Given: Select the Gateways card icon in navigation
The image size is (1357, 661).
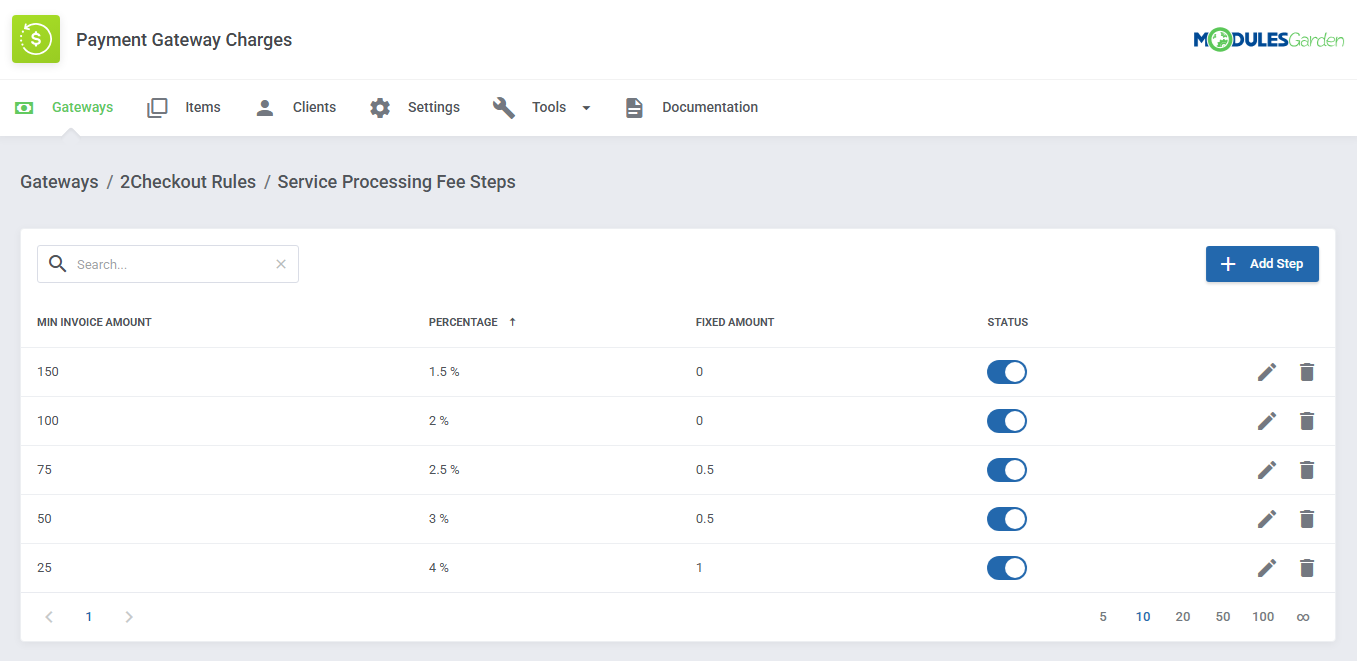Looking at the screenshot, I should 24,106.
